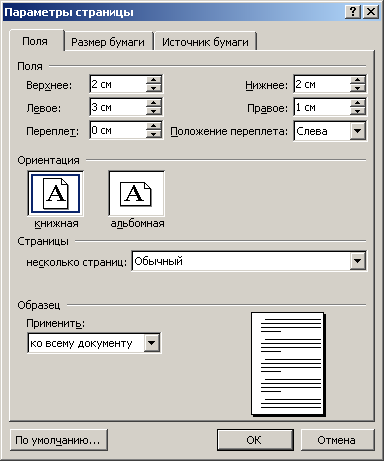Decrease Нижнее margin with down arrow

[x=358, y=88]
